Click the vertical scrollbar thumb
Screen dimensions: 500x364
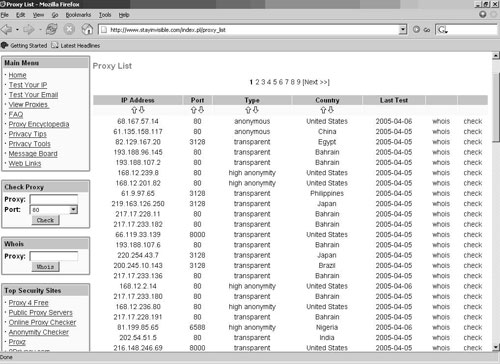point(496,107)
